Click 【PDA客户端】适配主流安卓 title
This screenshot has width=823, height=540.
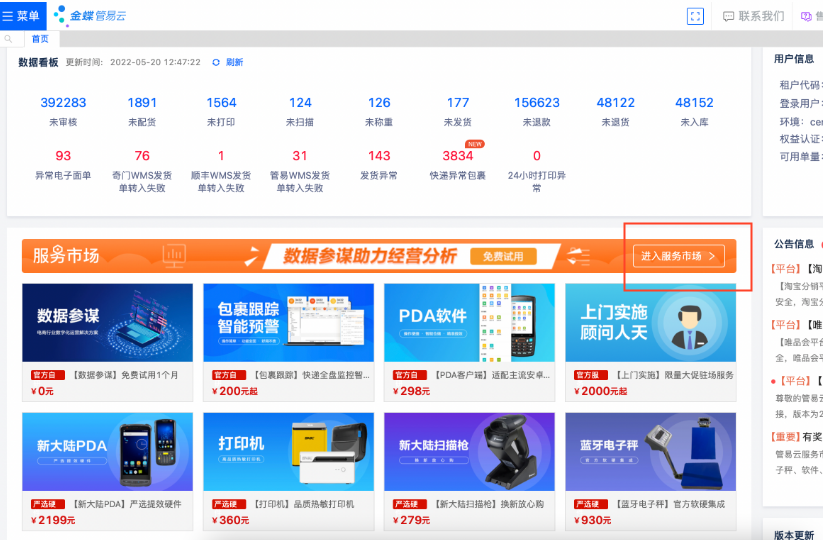(x=492, y=375)
